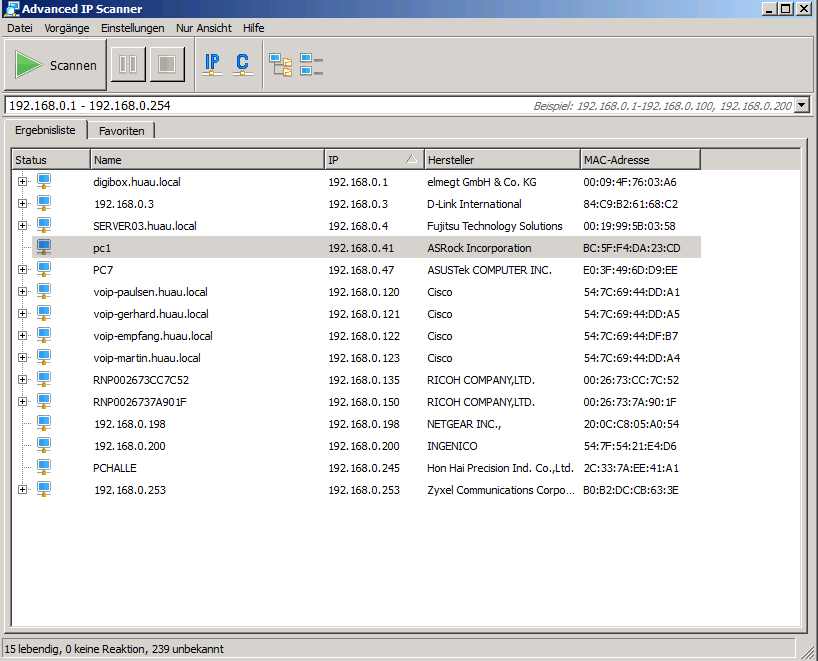Open the Einstellungen menu
The height and width of the screenshot is (661, 818).
pyautogui.click(x=132, y=28)
